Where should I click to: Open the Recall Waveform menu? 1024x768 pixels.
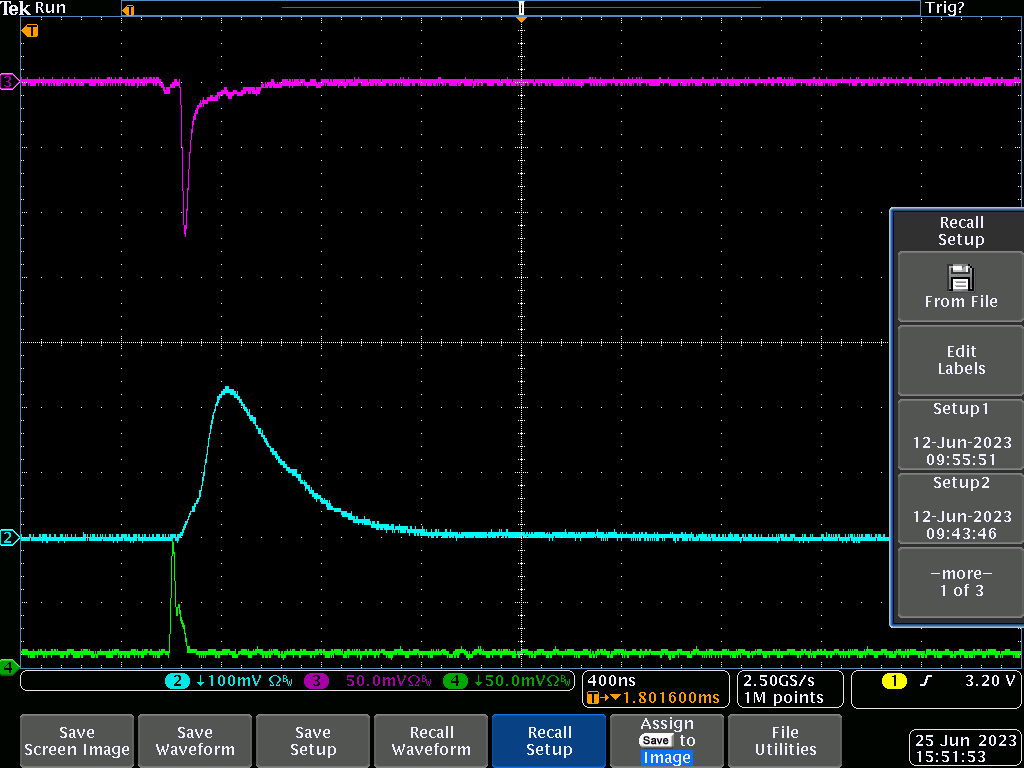pyautogui.click(x=431, y=741)
